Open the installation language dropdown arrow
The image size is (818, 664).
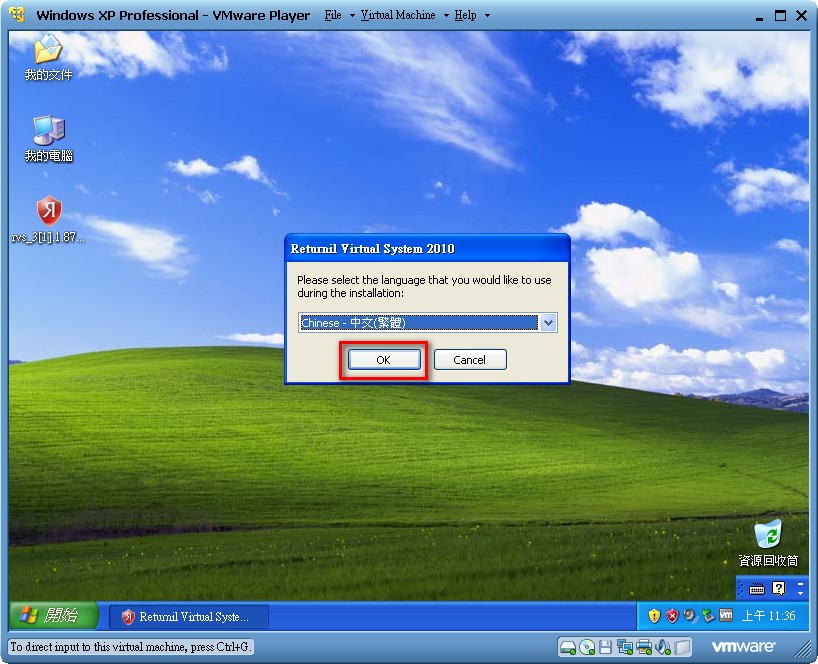548,323
